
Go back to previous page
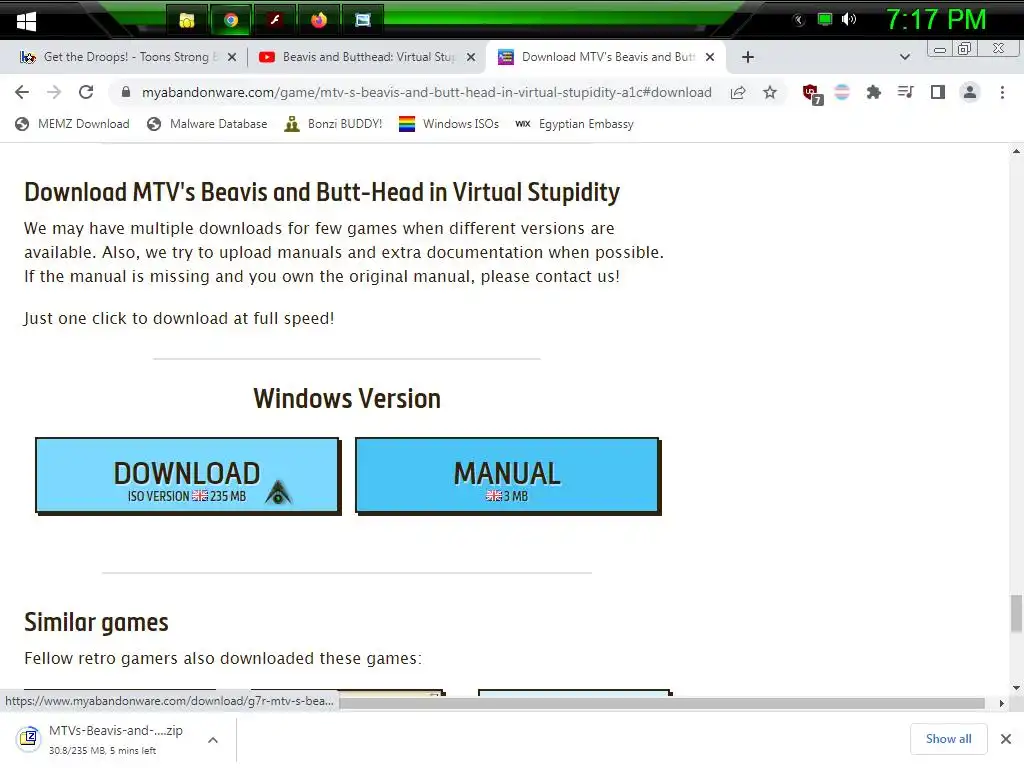(22, 92)
